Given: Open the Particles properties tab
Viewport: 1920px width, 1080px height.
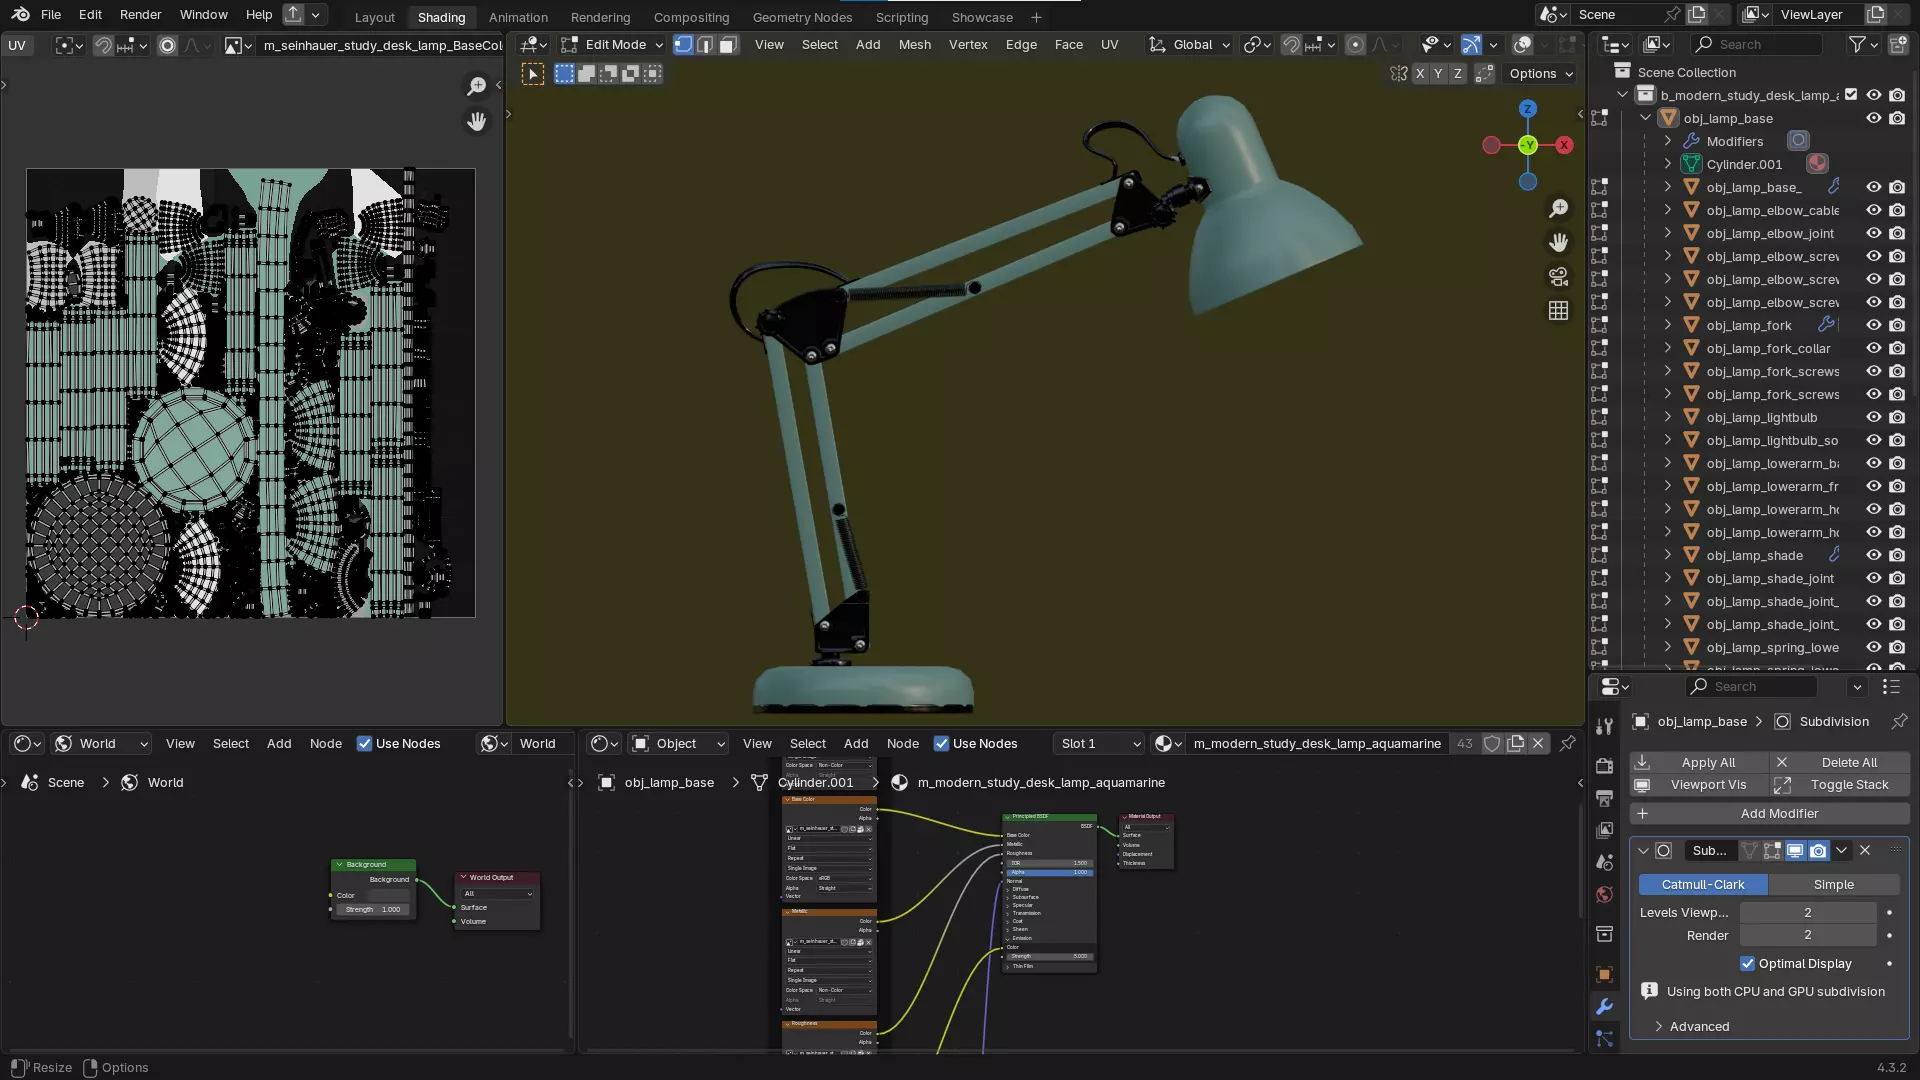Looking at the screenshot, I should tap(1604, 1038).
